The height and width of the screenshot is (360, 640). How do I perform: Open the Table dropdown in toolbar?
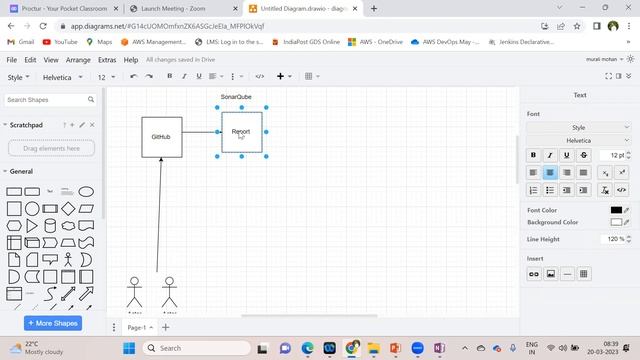point(312,76)
